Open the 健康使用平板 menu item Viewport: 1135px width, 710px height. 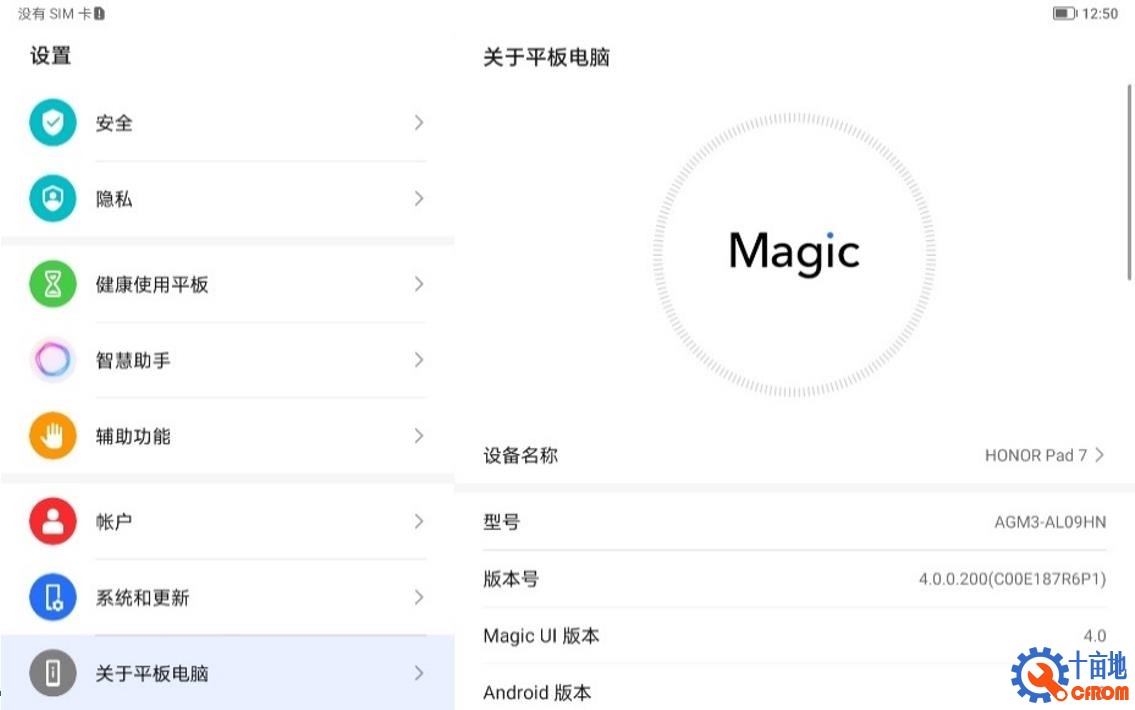227,284
